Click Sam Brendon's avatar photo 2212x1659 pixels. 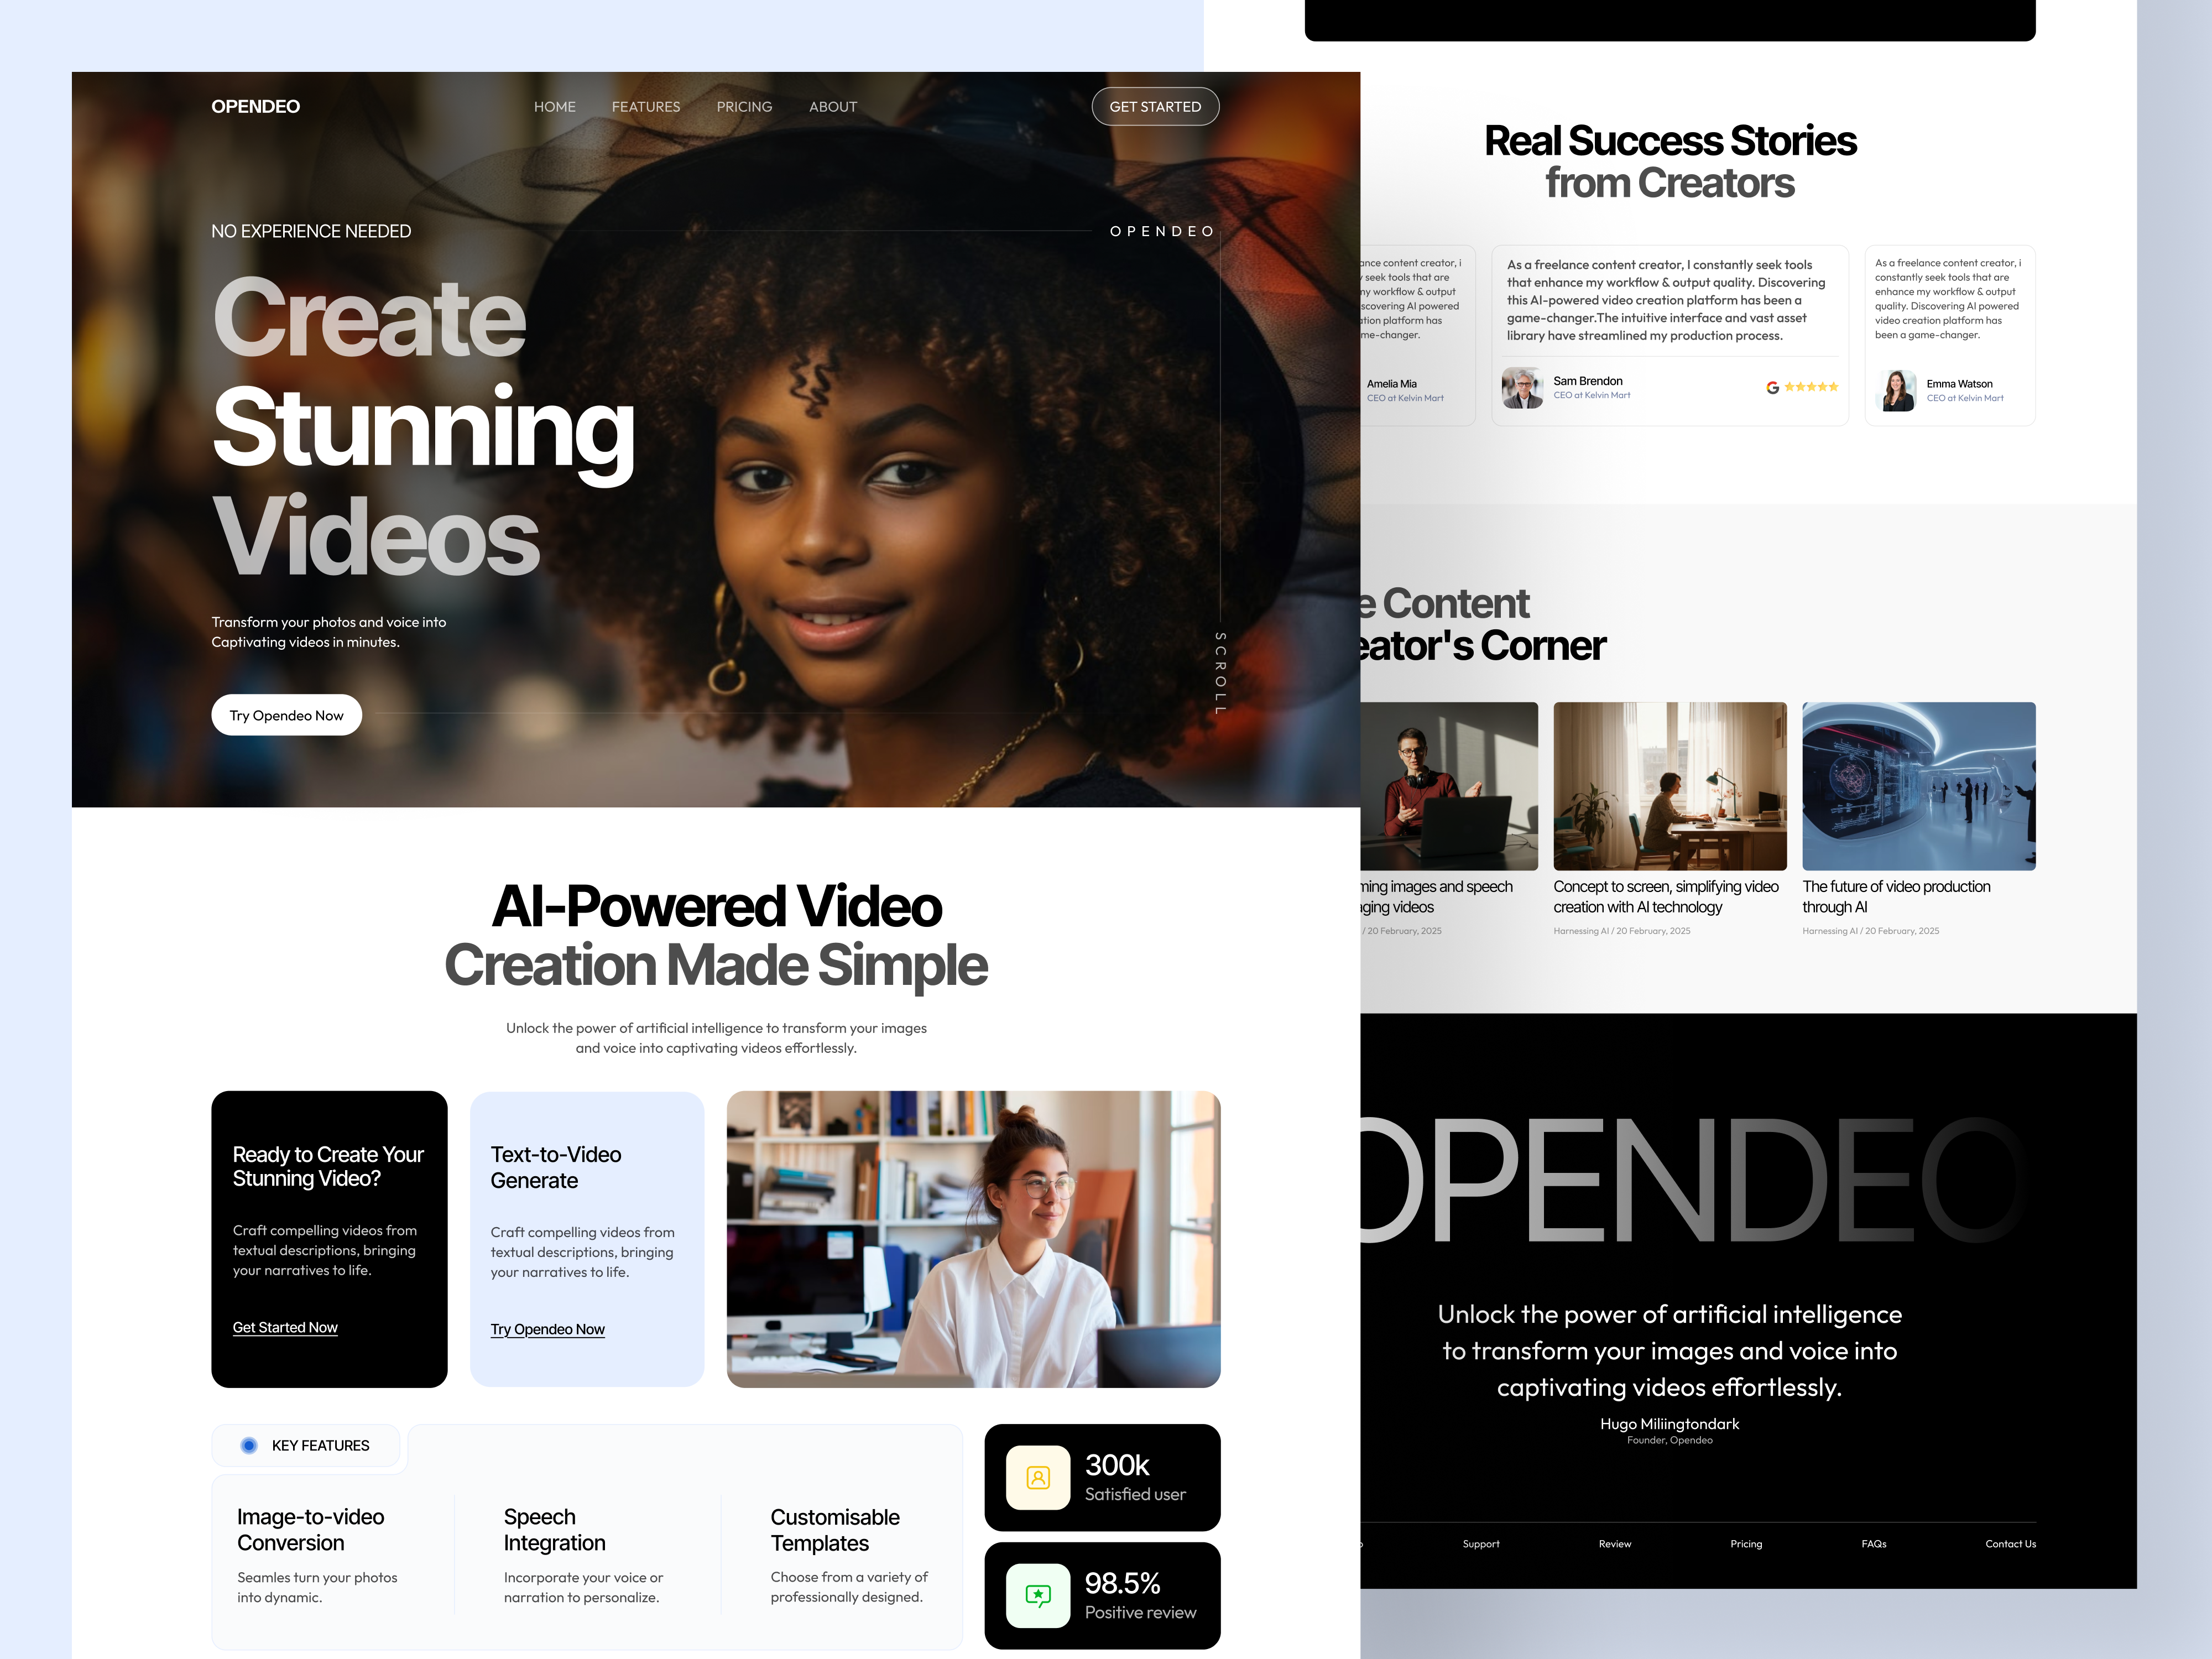pyautogui.click(x=1522, y=387)
